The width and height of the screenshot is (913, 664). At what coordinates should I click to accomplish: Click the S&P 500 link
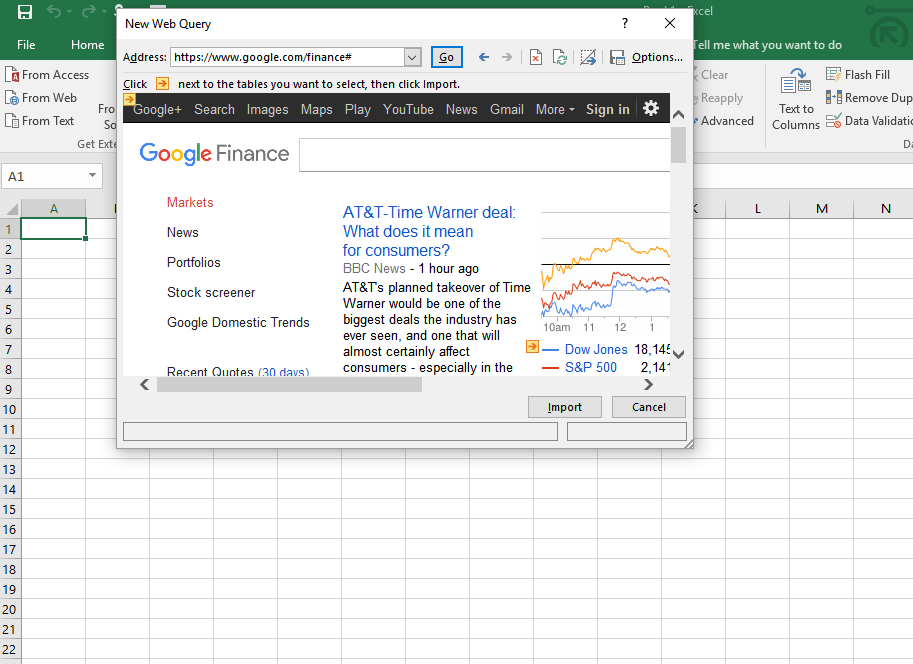(590, 368)
